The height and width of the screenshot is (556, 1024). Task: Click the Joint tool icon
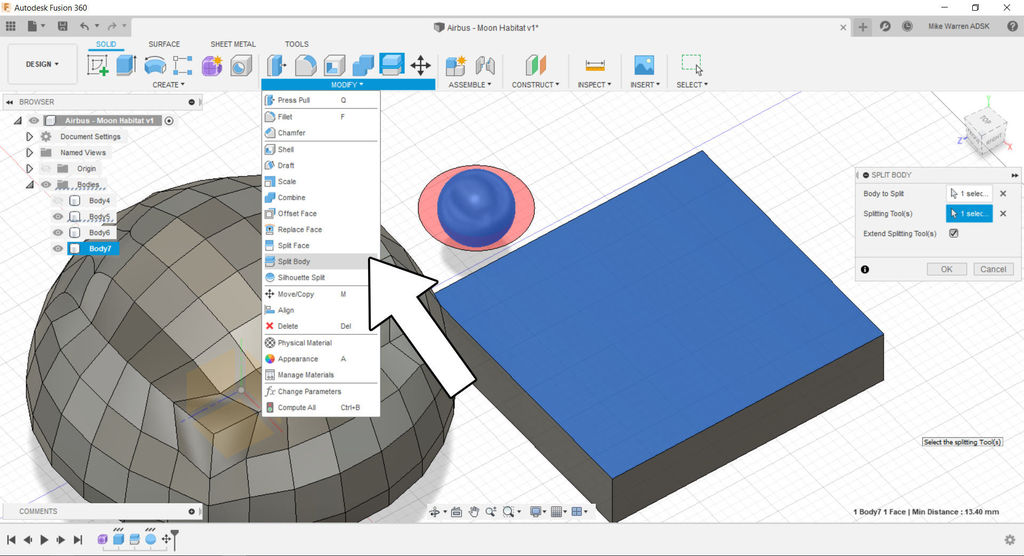(x=485, y=65)
